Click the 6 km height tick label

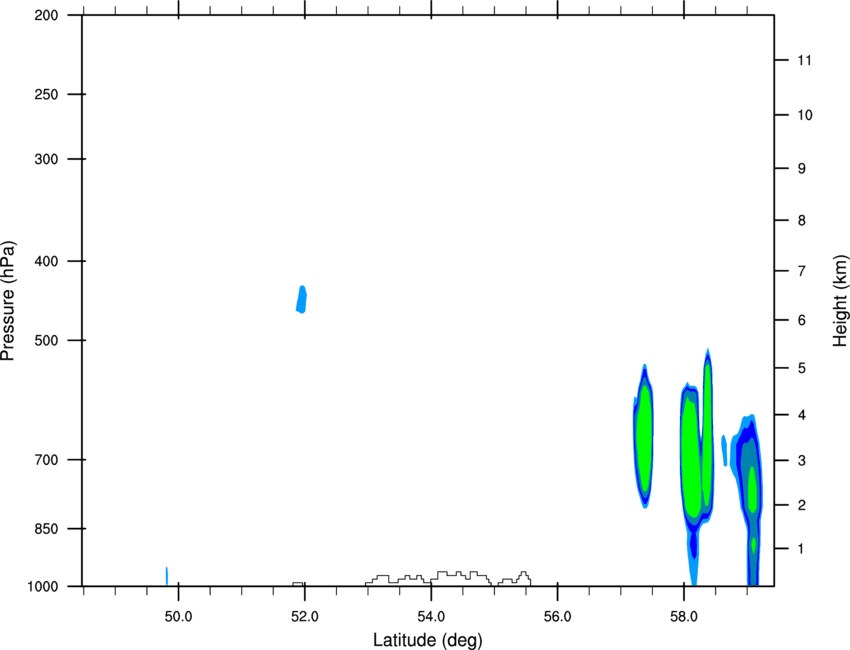coord(802,320)
